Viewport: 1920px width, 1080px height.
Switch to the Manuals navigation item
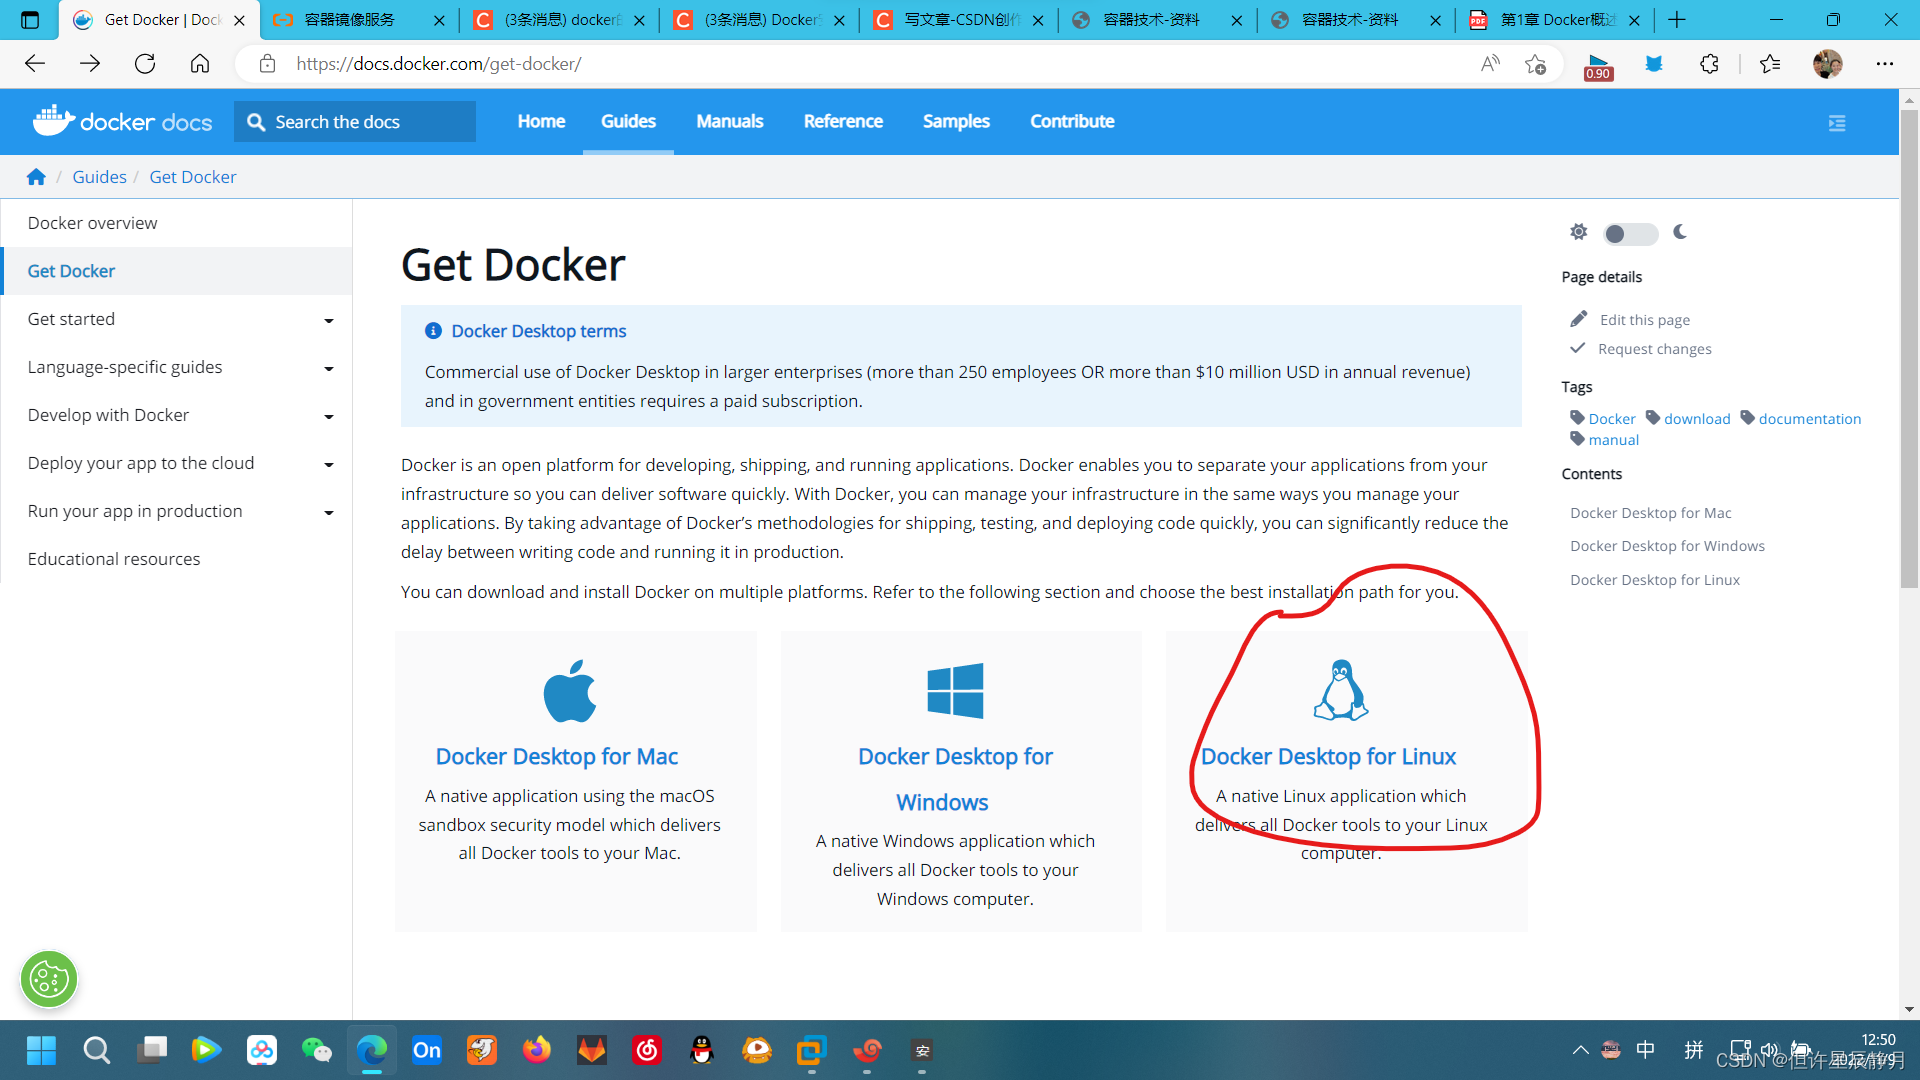[730, 121]
